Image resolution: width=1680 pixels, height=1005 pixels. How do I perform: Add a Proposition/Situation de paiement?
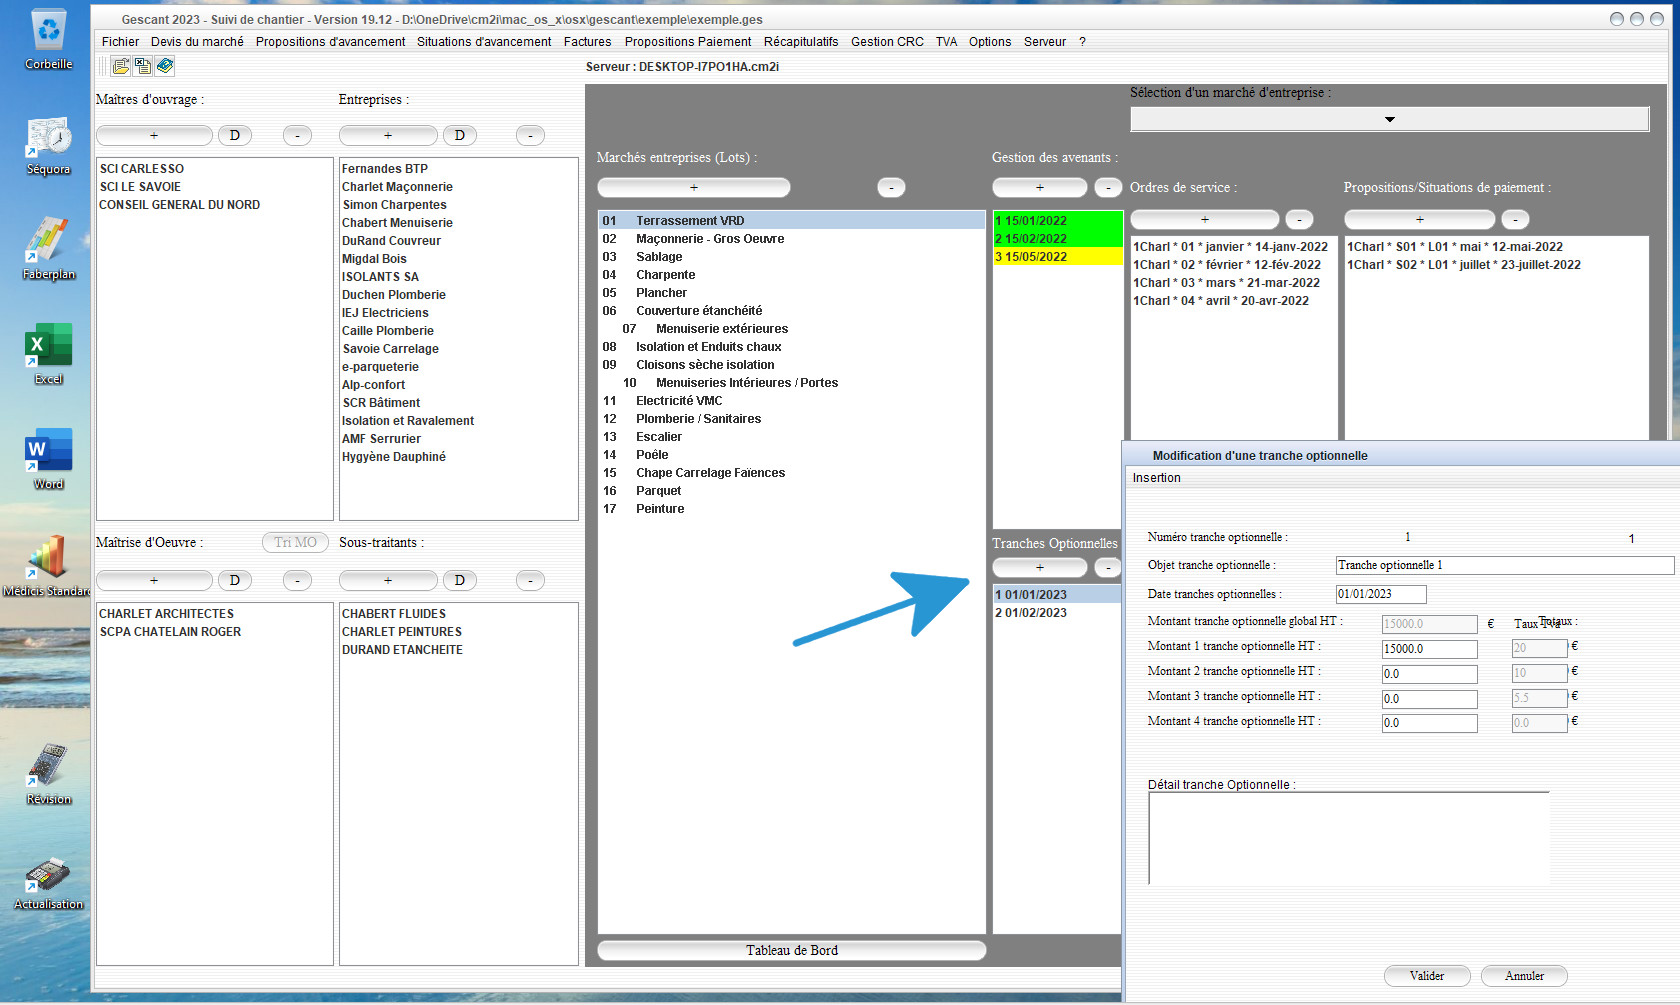pos(1420,219)
